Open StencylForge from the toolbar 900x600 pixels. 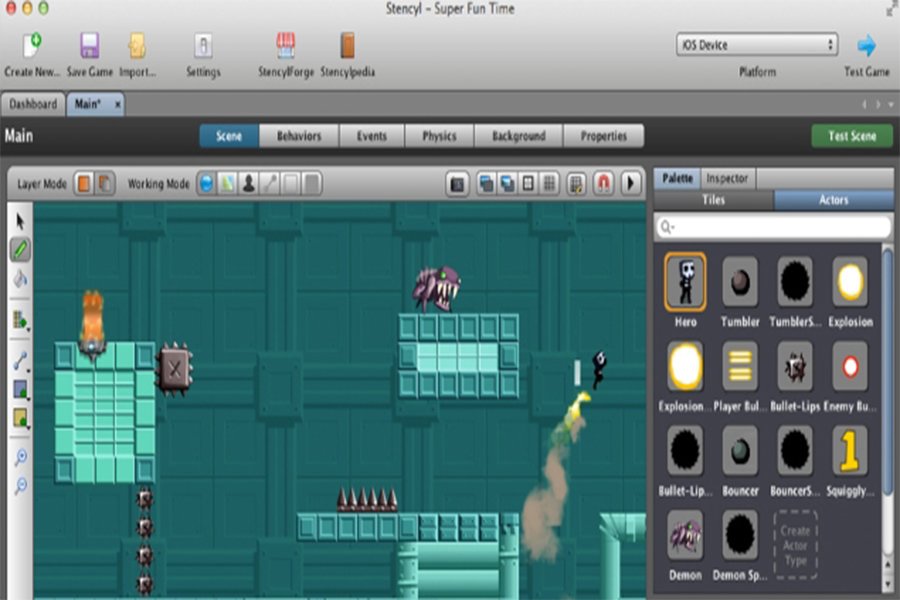tap(285, 45)
